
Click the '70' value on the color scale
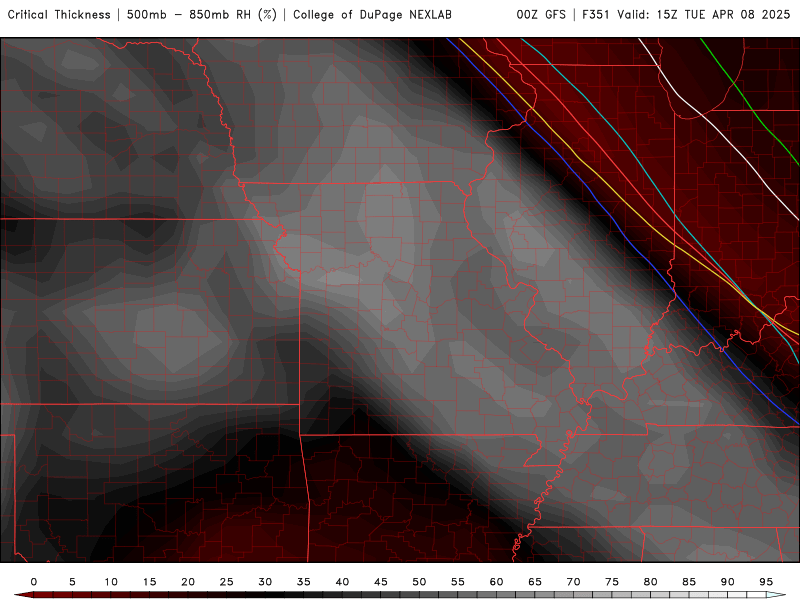573,582
